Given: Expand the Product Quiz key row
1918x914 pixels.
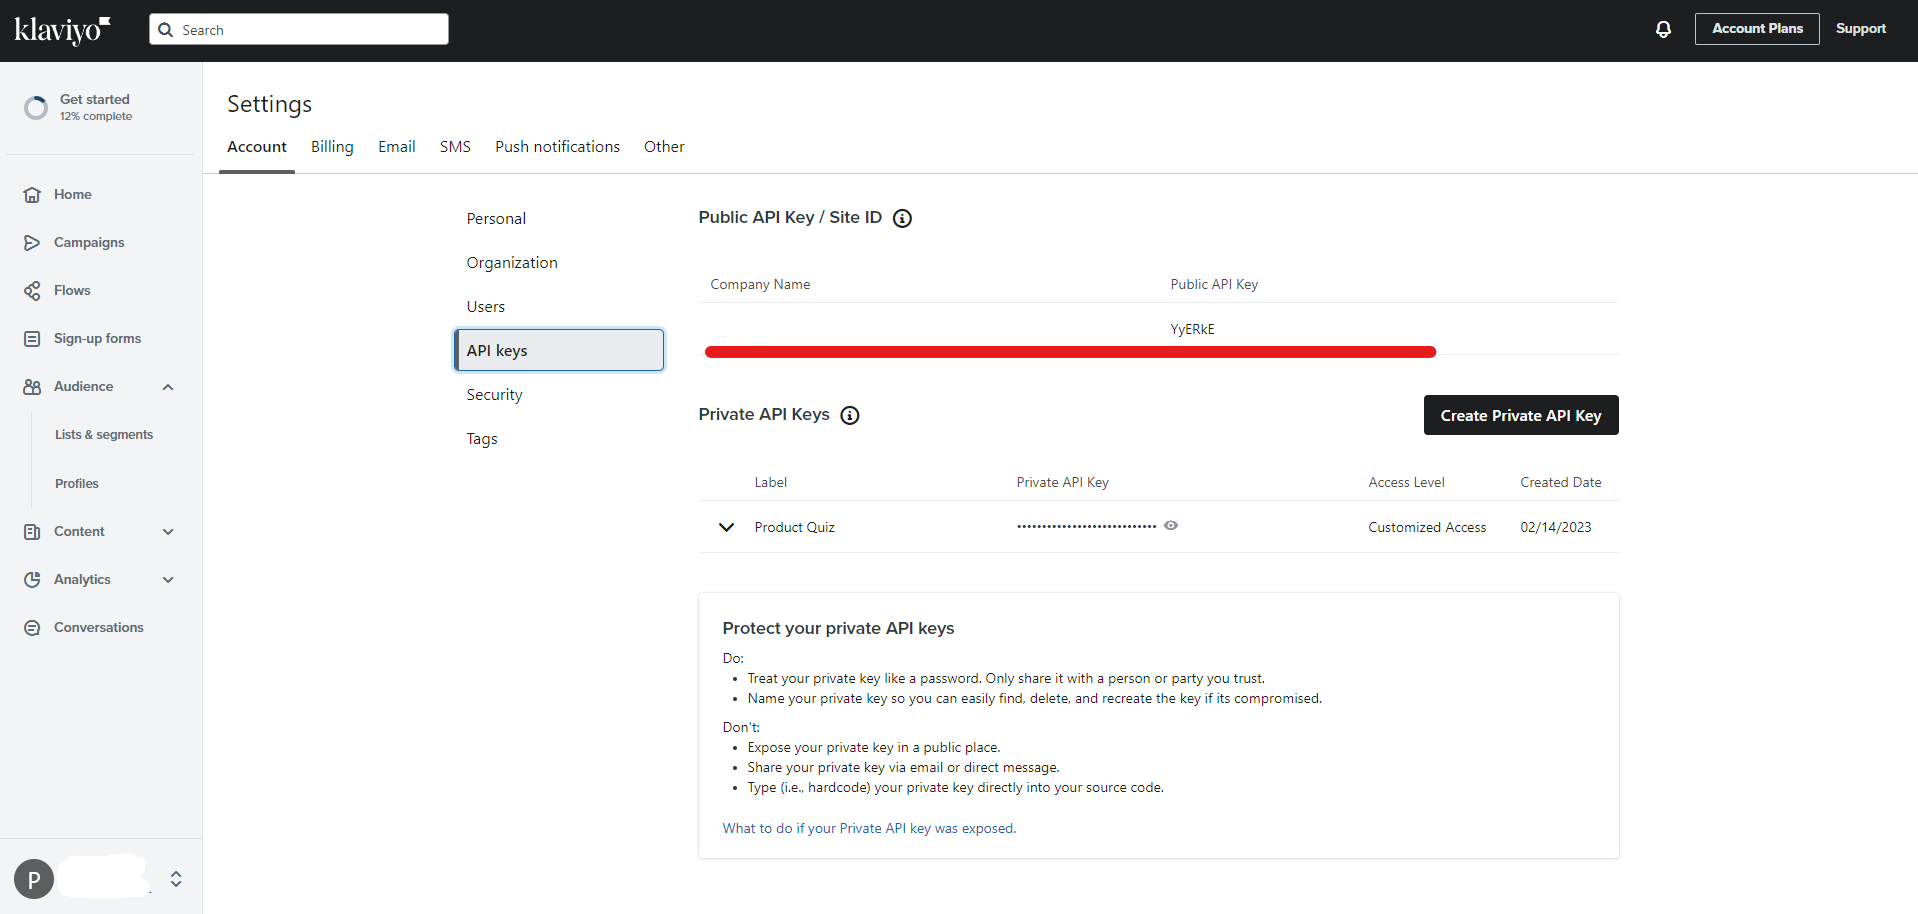Looking at the screenshot, I should [727, 527].
